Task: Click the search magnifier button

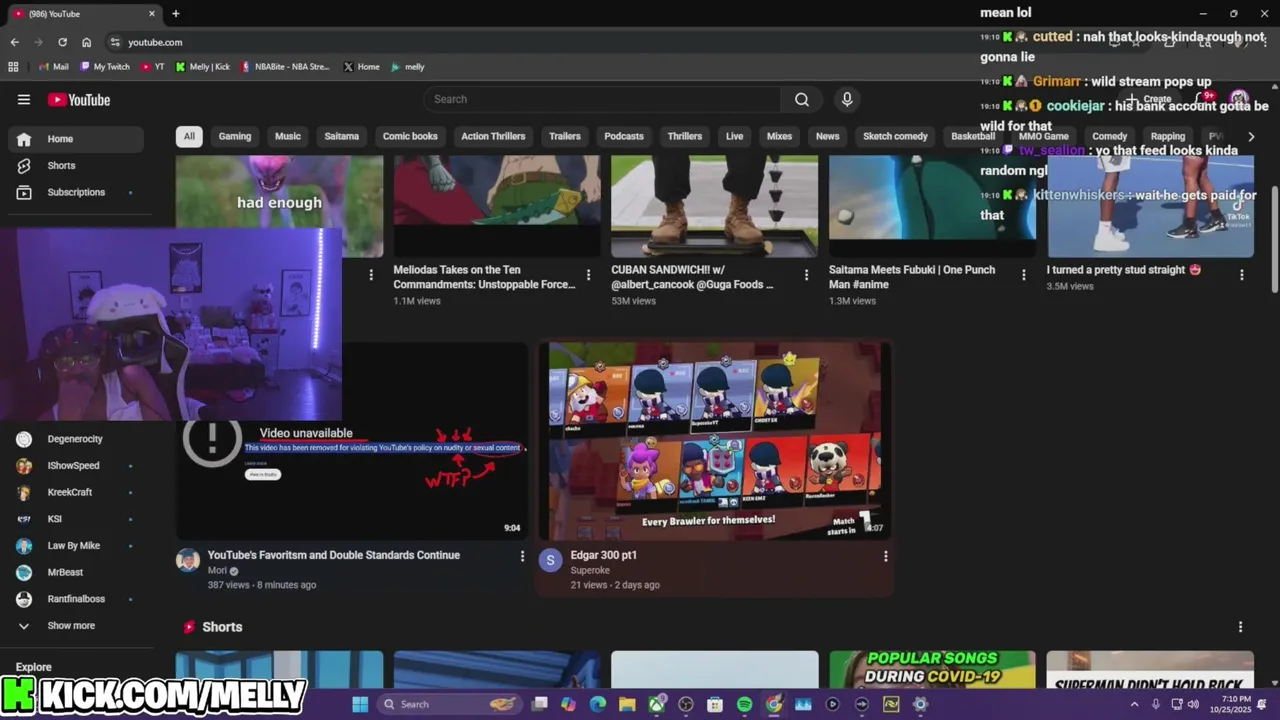Action: coord(802,99)
